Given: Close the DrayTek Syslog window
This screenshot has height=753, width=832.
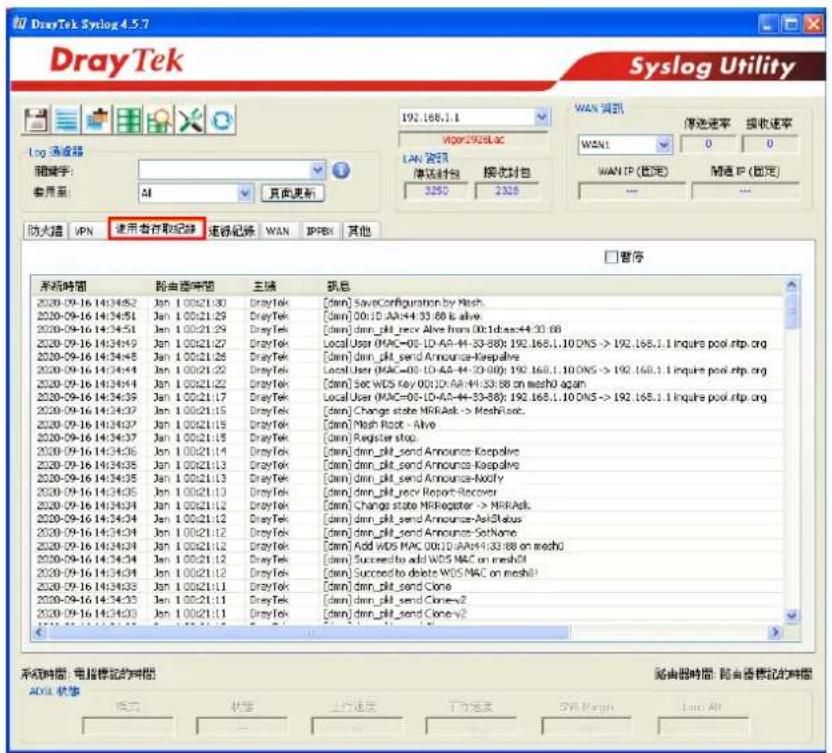Looking at the screenshot, I should 813,24.
